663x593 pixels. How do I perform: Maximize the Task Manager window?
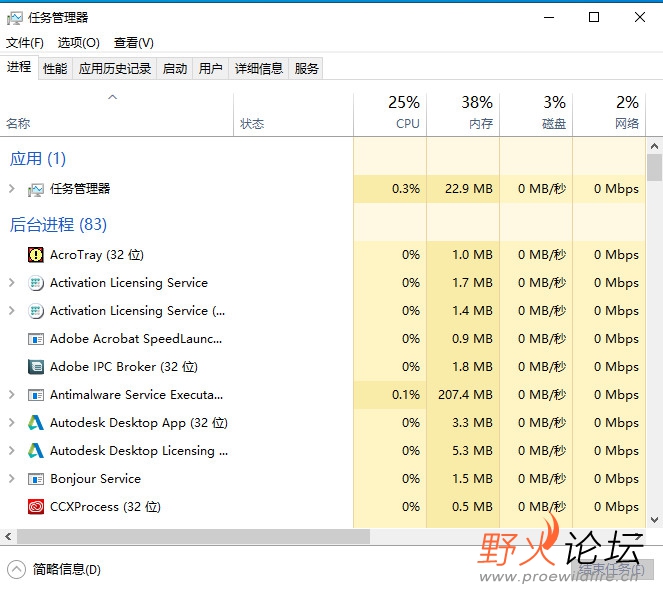point(594,17)
